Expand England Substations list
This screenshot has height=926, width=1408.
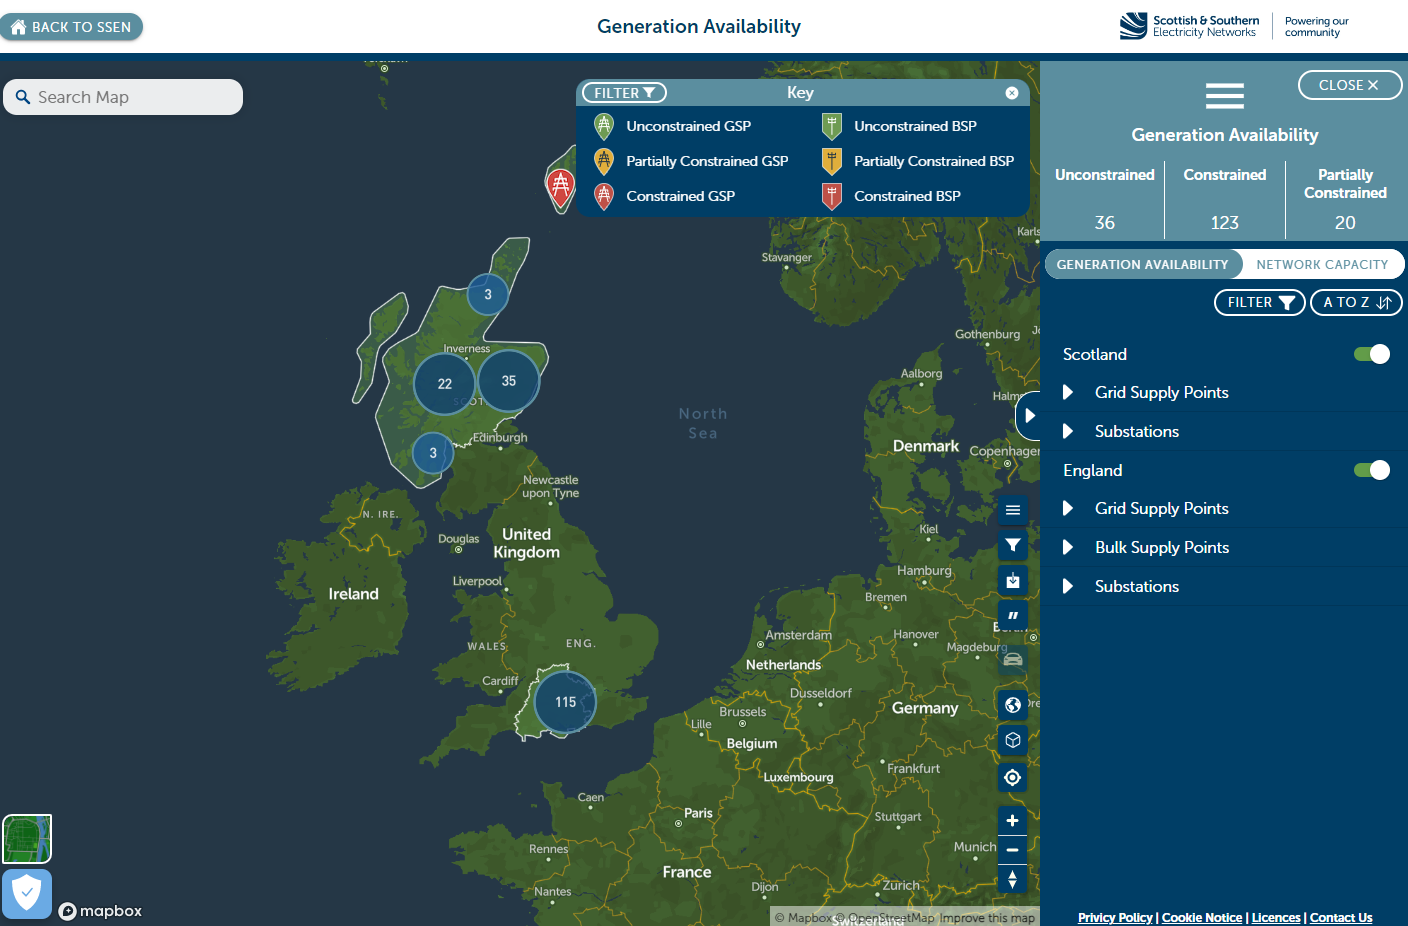tap(1136, 586)
